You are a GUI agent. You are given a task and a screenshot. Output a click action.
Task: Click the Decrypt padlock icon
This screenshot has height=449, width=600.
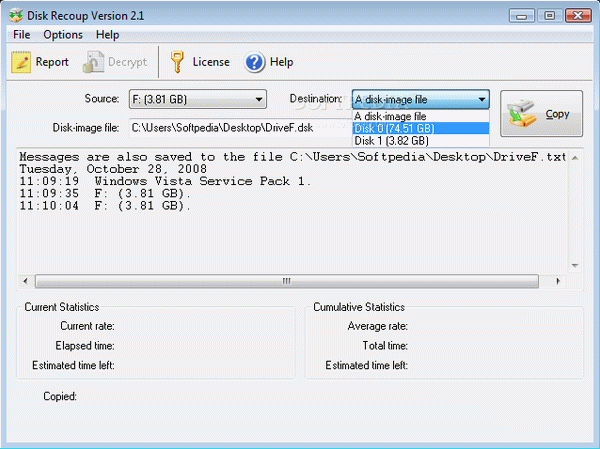click(x=93, y=62)
